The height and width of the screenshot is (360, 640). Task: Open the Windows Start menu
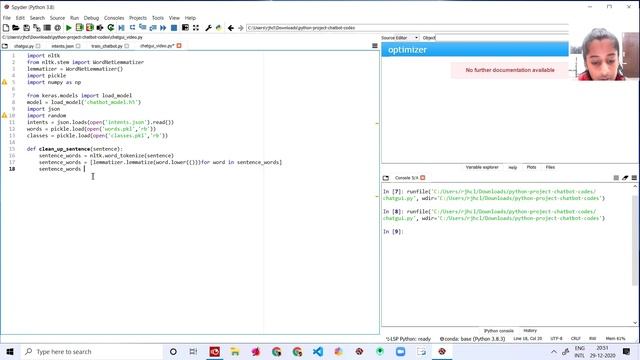tap(10, 351)
